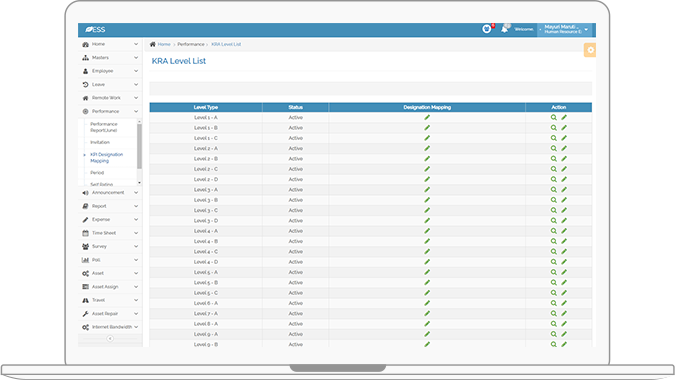Edit designation mapping for Level 1 - A
This screenshot has height=380, width=675.
point(427,117)
